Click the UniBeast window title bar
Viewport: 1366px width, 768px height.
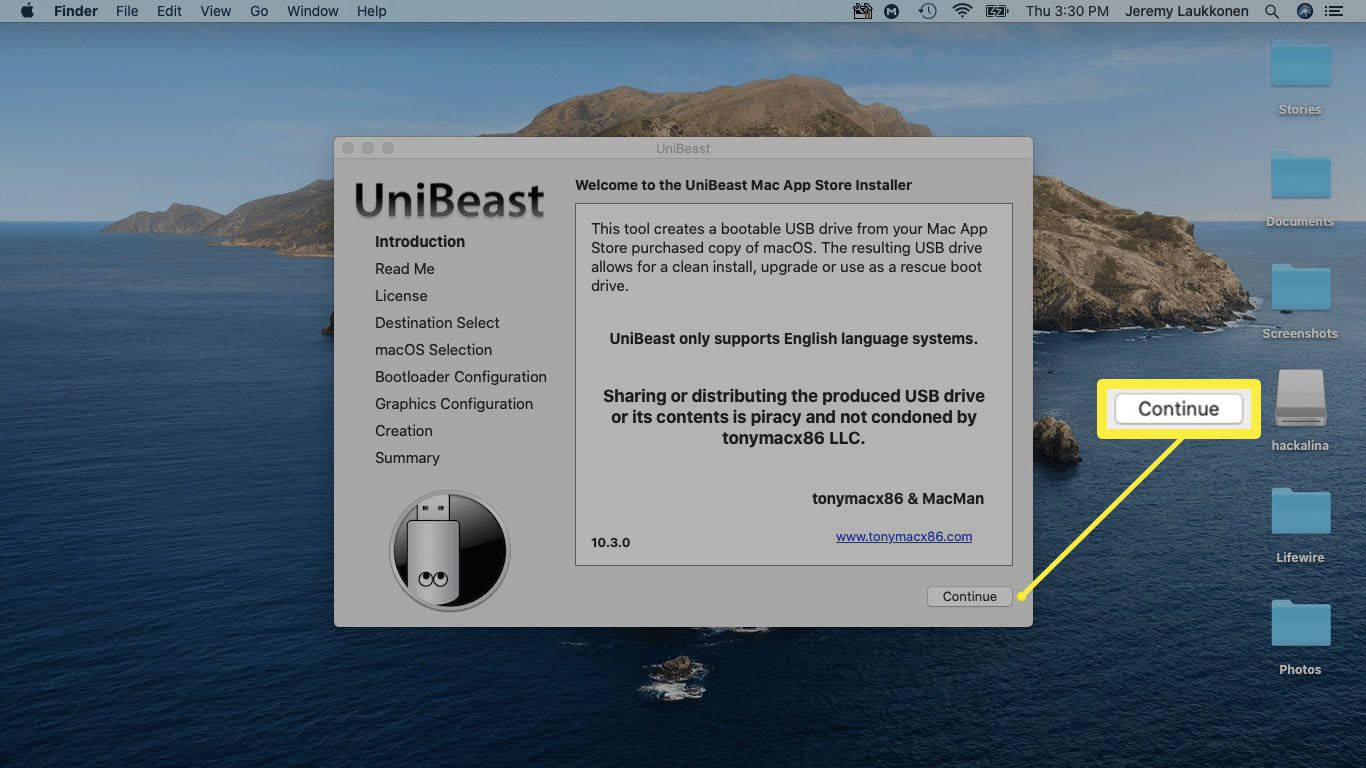[x=683, y=148]
